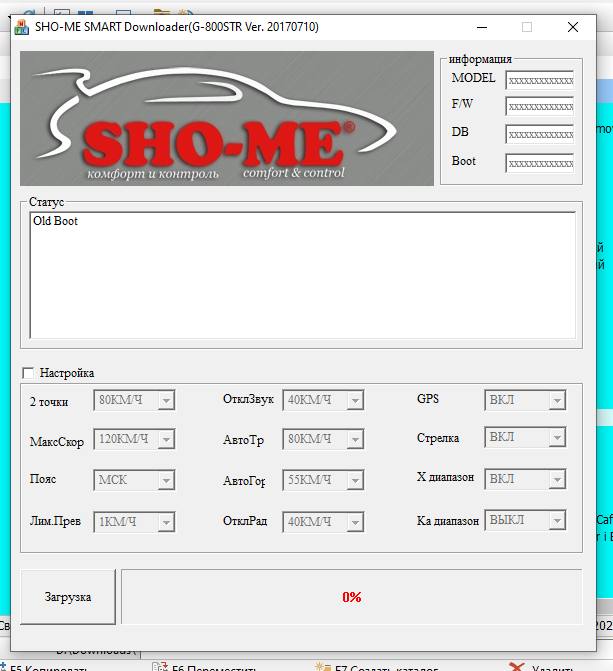The image size is (613, 671).
Task: Open the ОтклРад 40КМ/Ч dropdown
Action: [x=323, y=522]
